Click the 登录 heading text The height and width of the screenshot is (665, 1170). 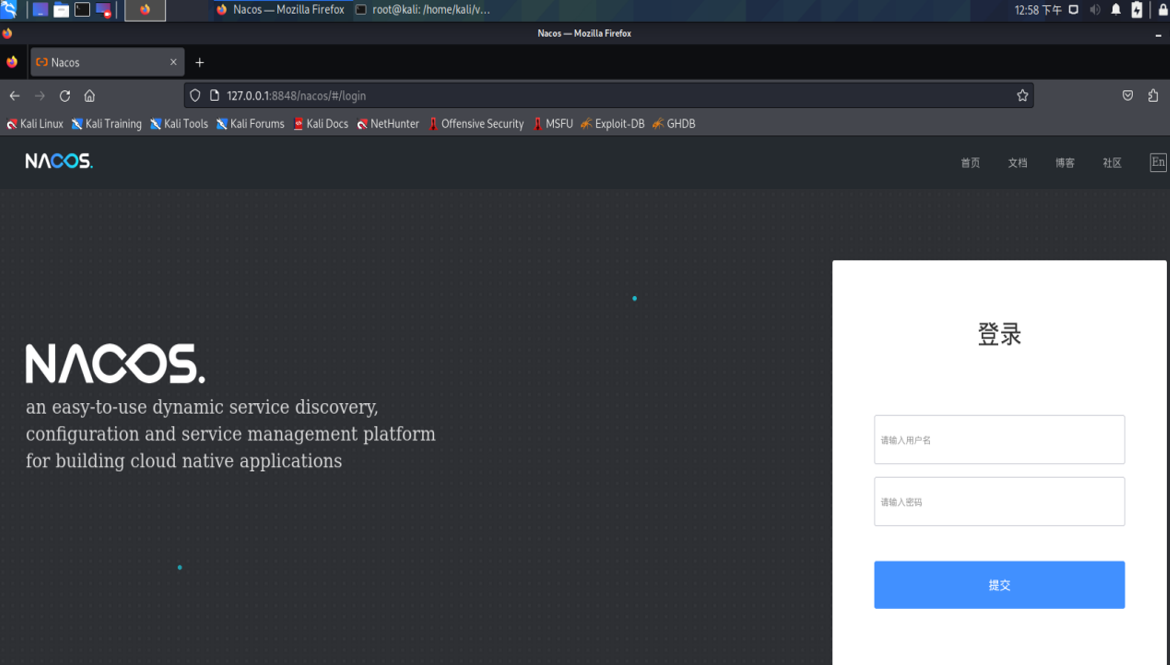click(999, 334)
